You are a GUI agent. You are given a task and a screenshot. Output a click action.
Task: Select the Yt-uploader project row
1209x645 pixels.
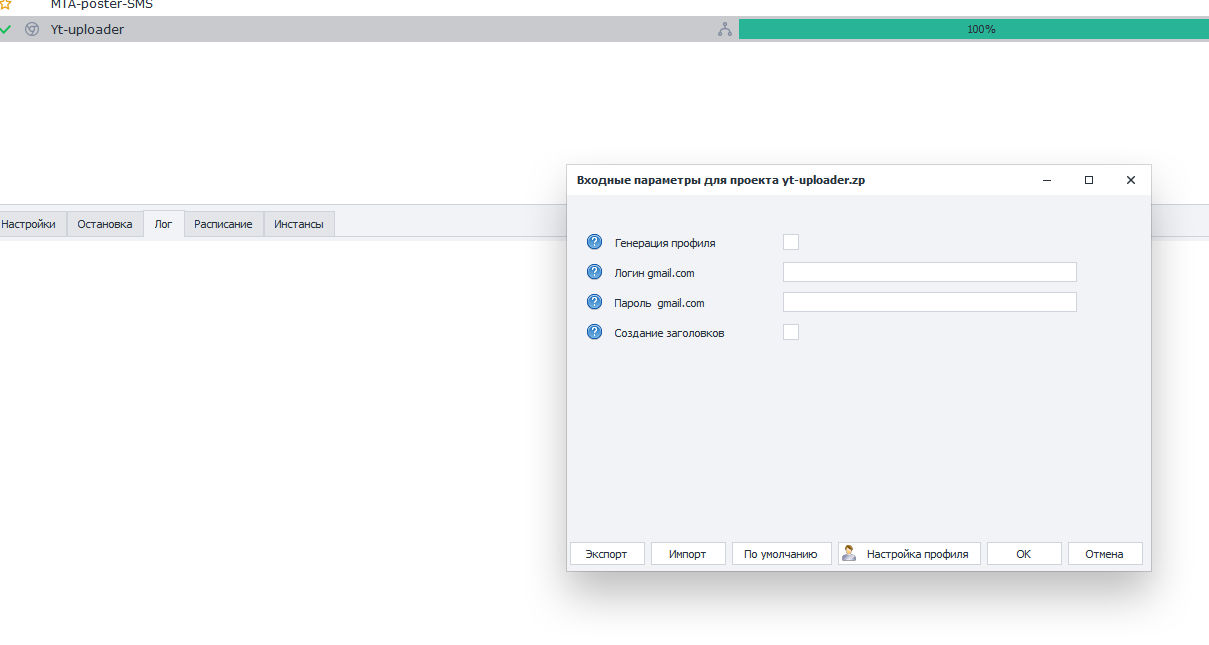coord(604,29)
